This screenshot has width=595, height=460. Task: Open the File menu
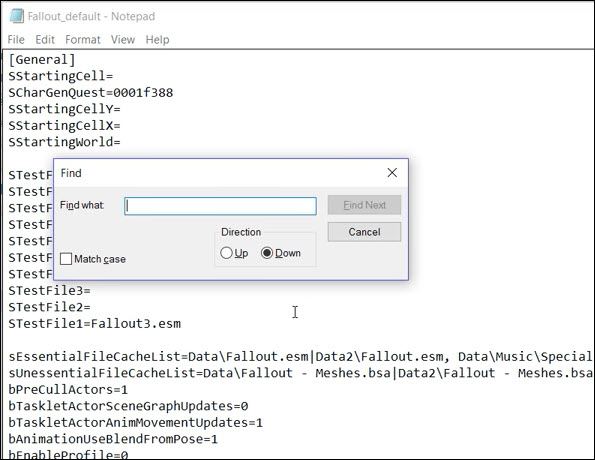(16, 39)
